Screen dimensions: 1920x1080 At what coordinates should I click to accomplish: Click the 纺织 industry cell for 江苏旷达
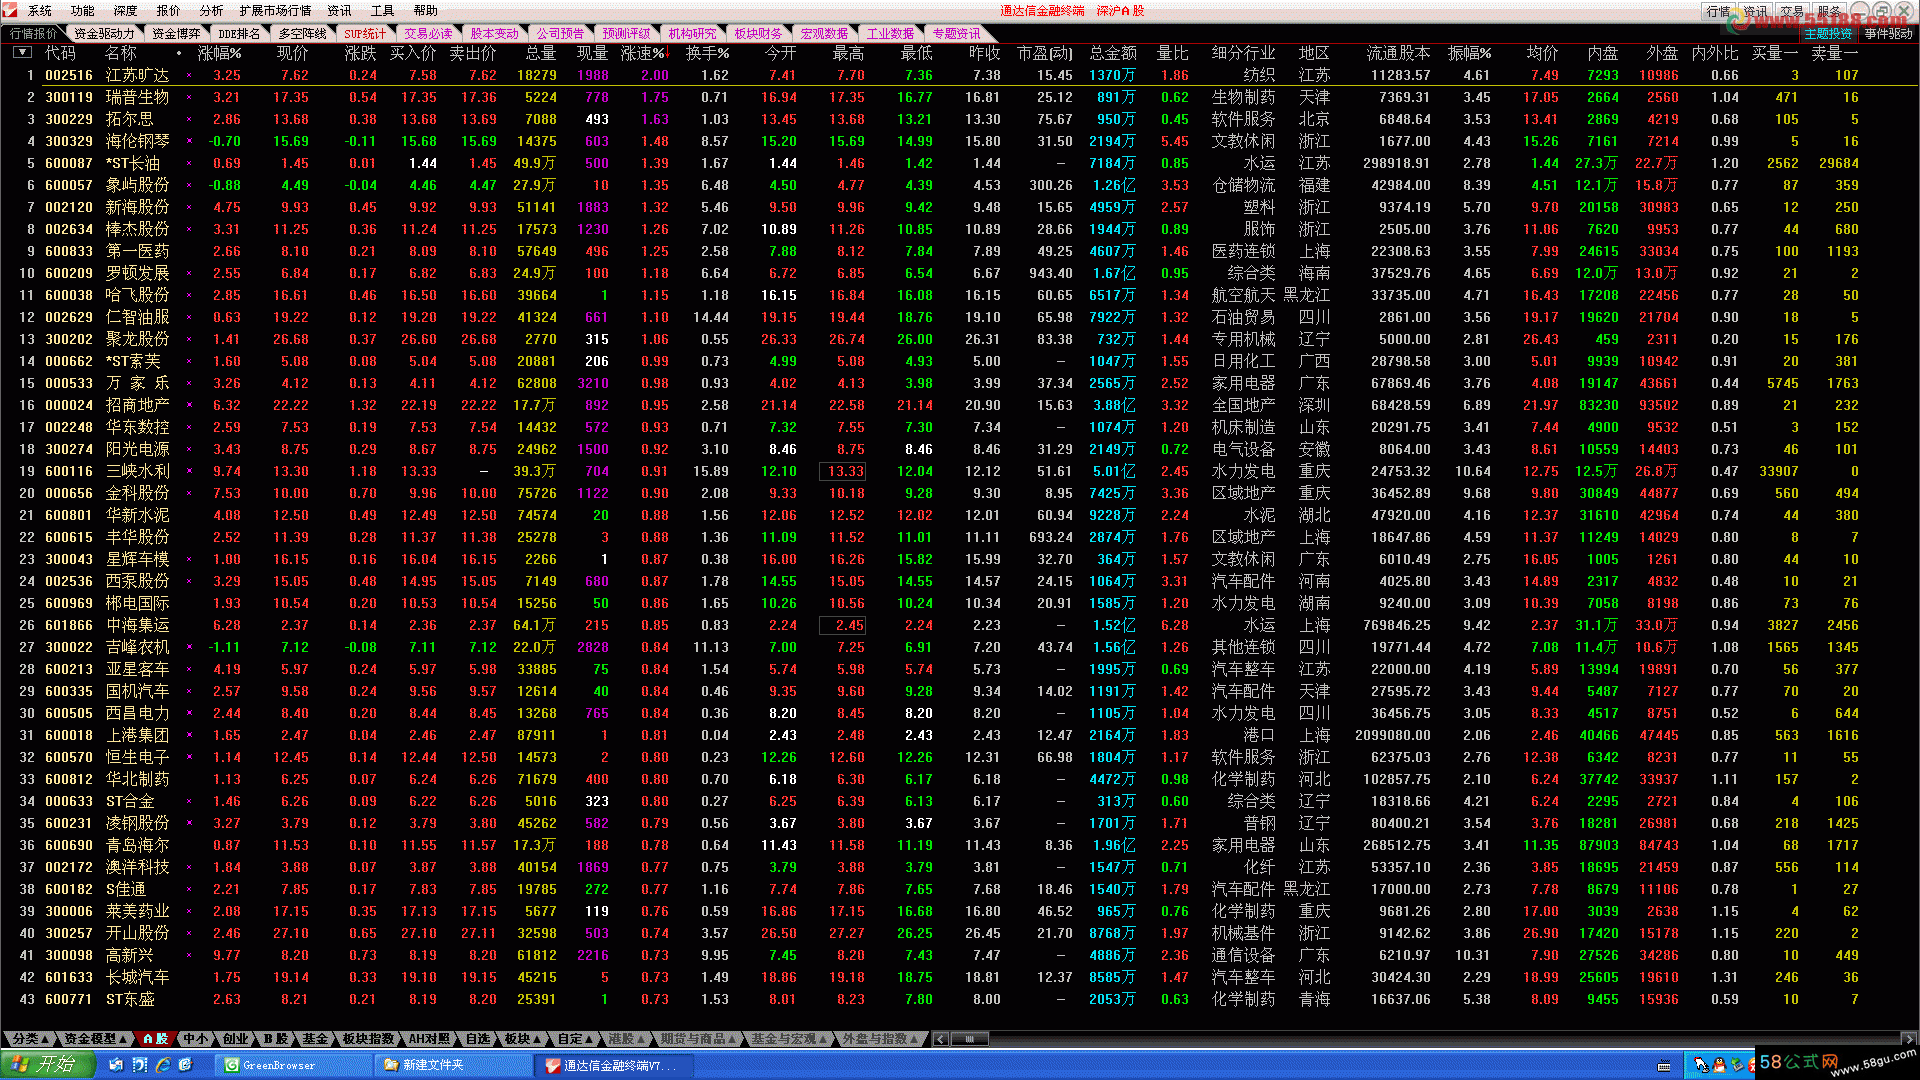[x=1259, y=75]
